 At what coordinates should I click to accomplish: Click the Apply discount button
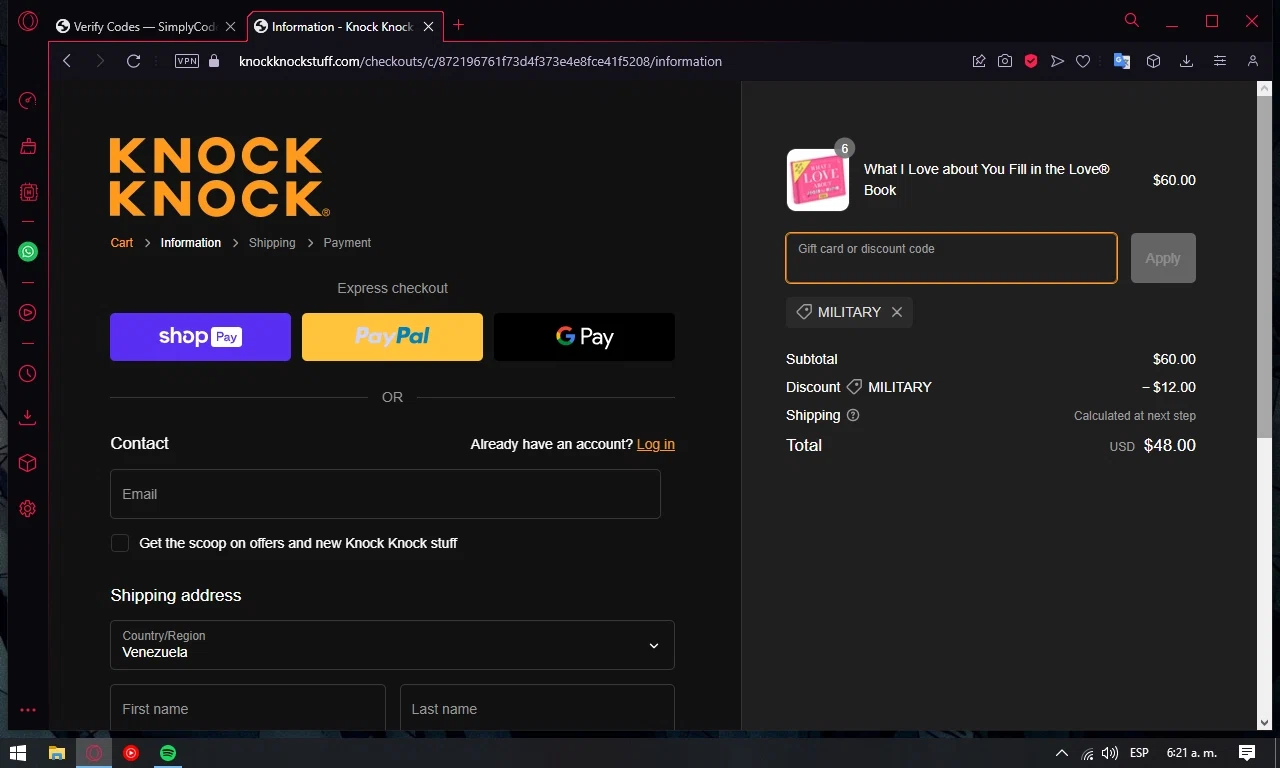point(1163,258)
